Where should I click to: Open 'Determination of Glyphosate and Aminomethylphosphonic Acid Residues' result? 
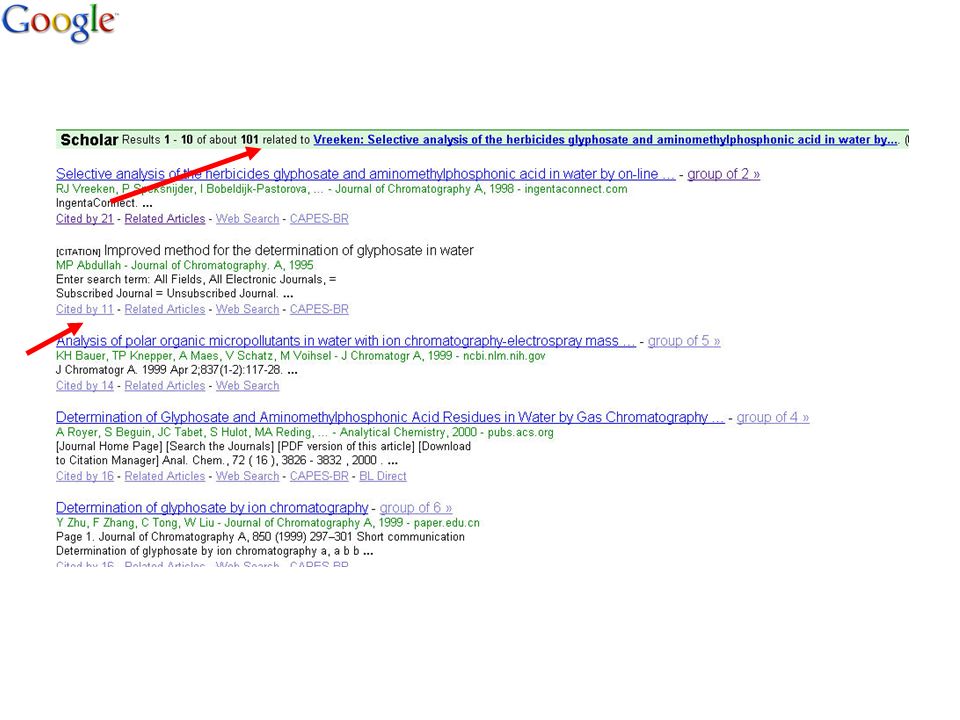tap(390, 418)
